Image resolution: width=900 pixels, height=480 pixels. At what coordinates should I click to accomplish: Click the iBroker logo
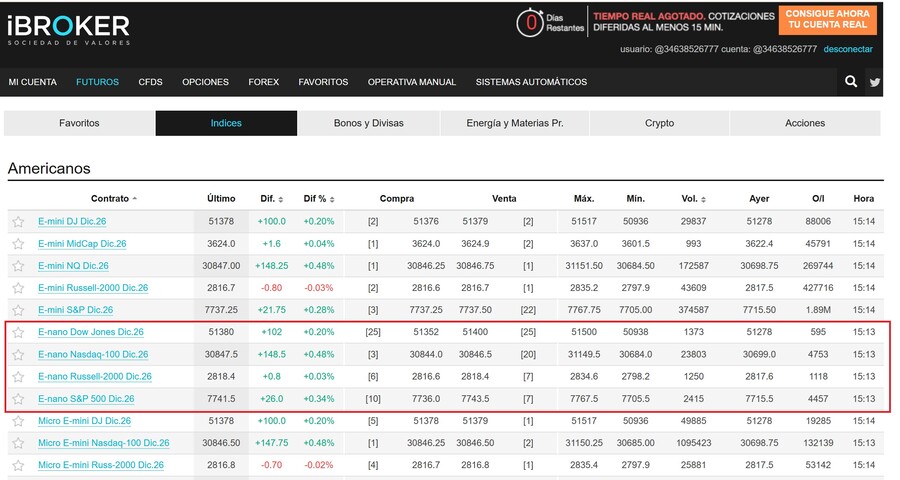point(68,30)
